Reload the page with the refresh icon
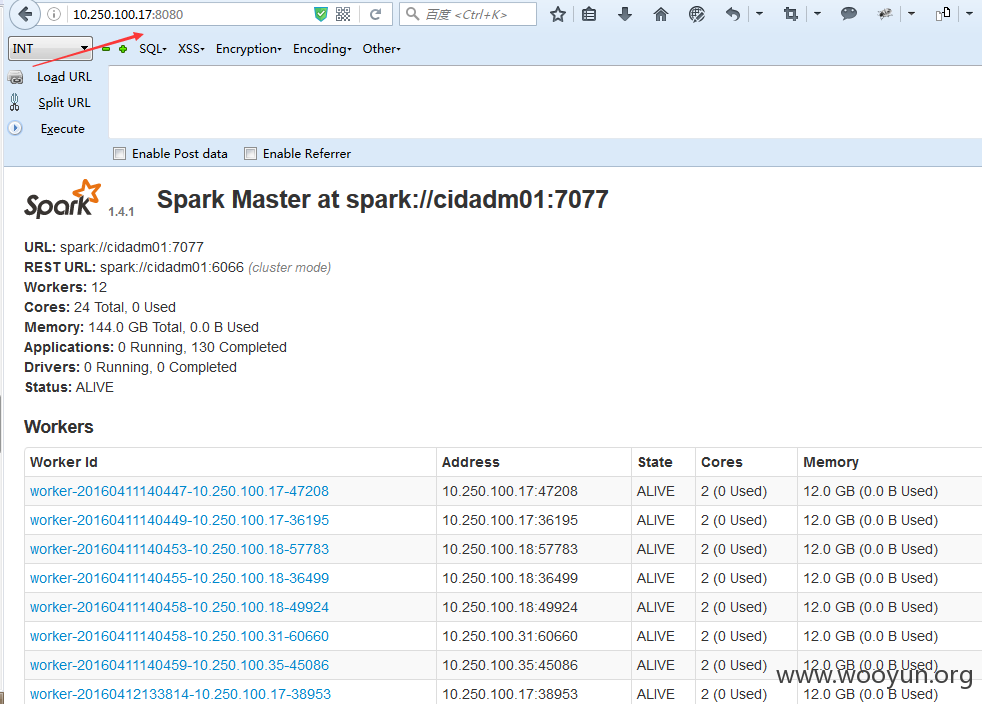Image resolution: width=982 pixels, height=704 pixels. click(x=375, y=14)
